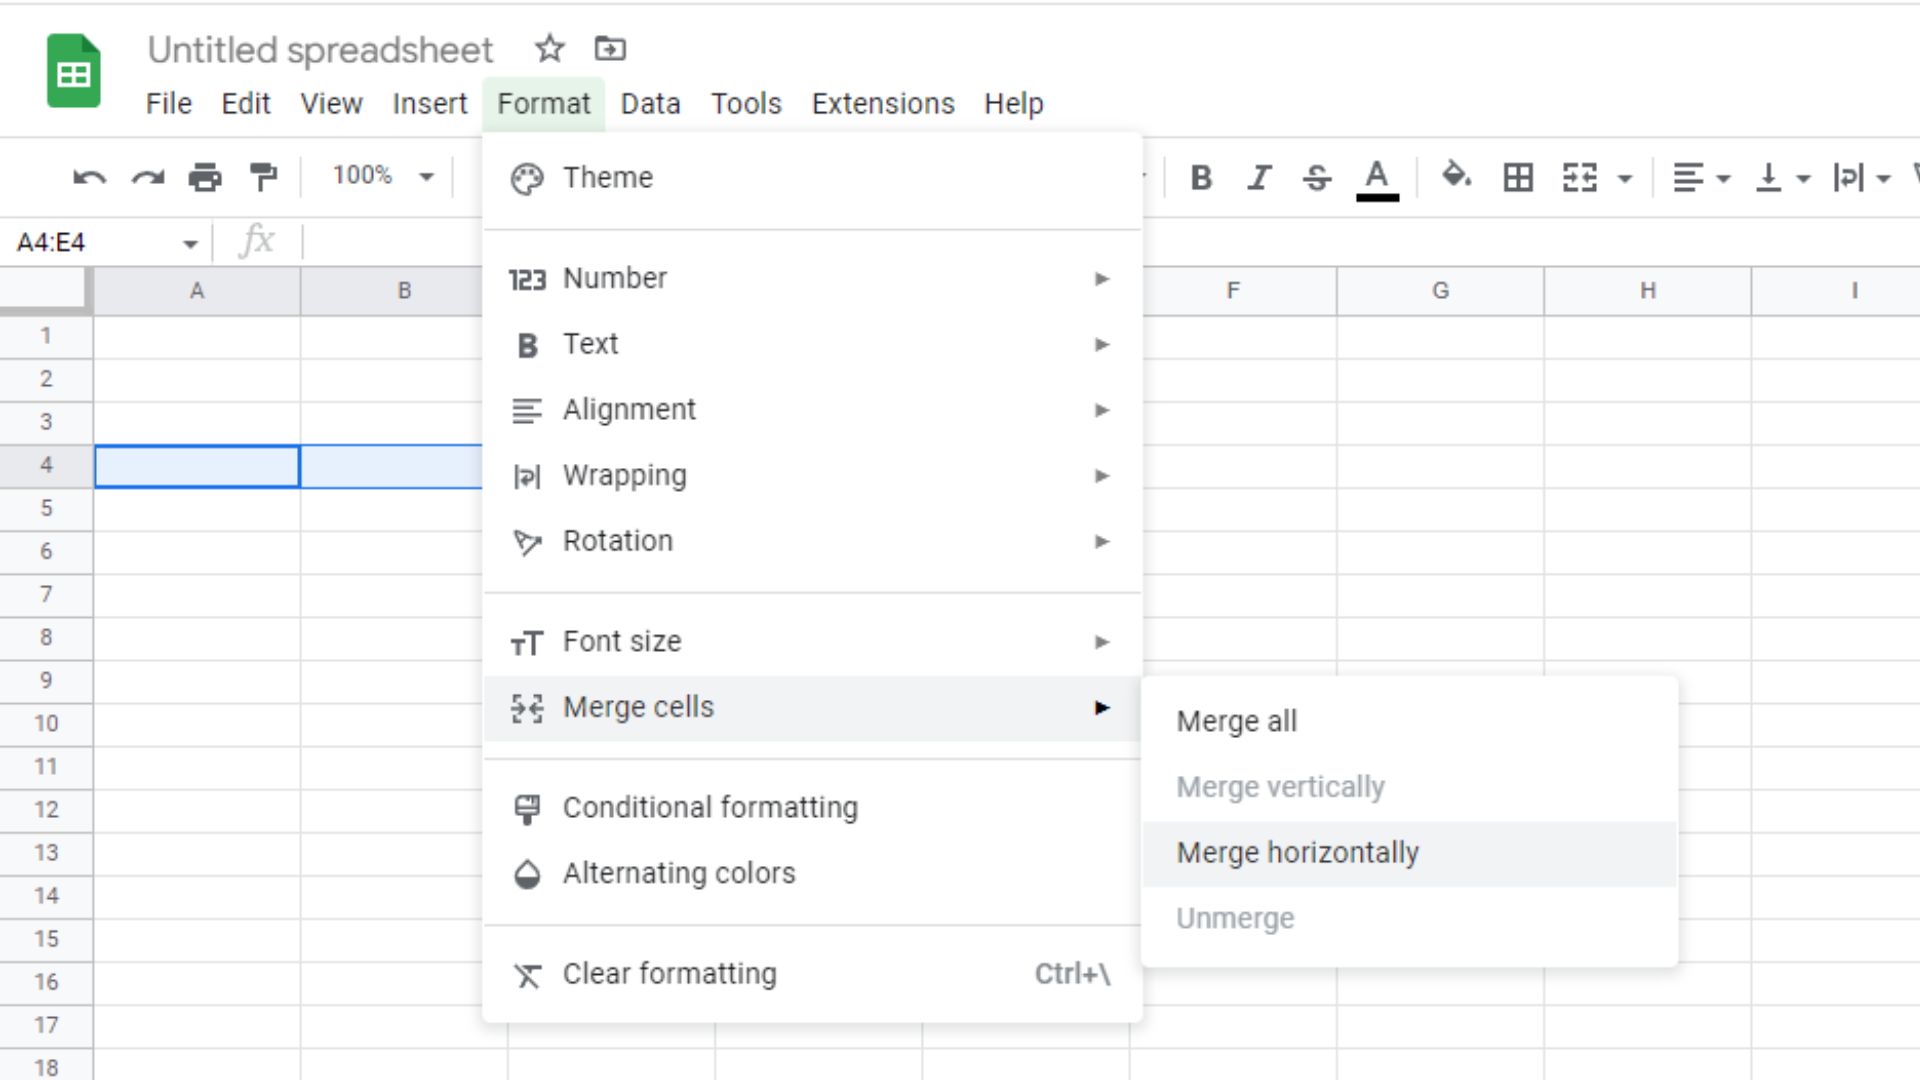
Task: Click the Borders icon in toolbar
Action: click(1519, 175)
